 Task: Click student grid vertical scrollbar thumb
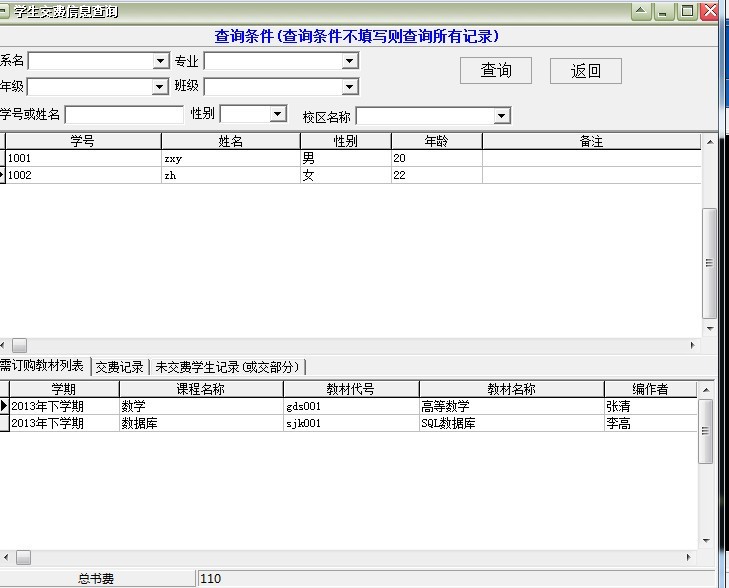click(709, 263)
